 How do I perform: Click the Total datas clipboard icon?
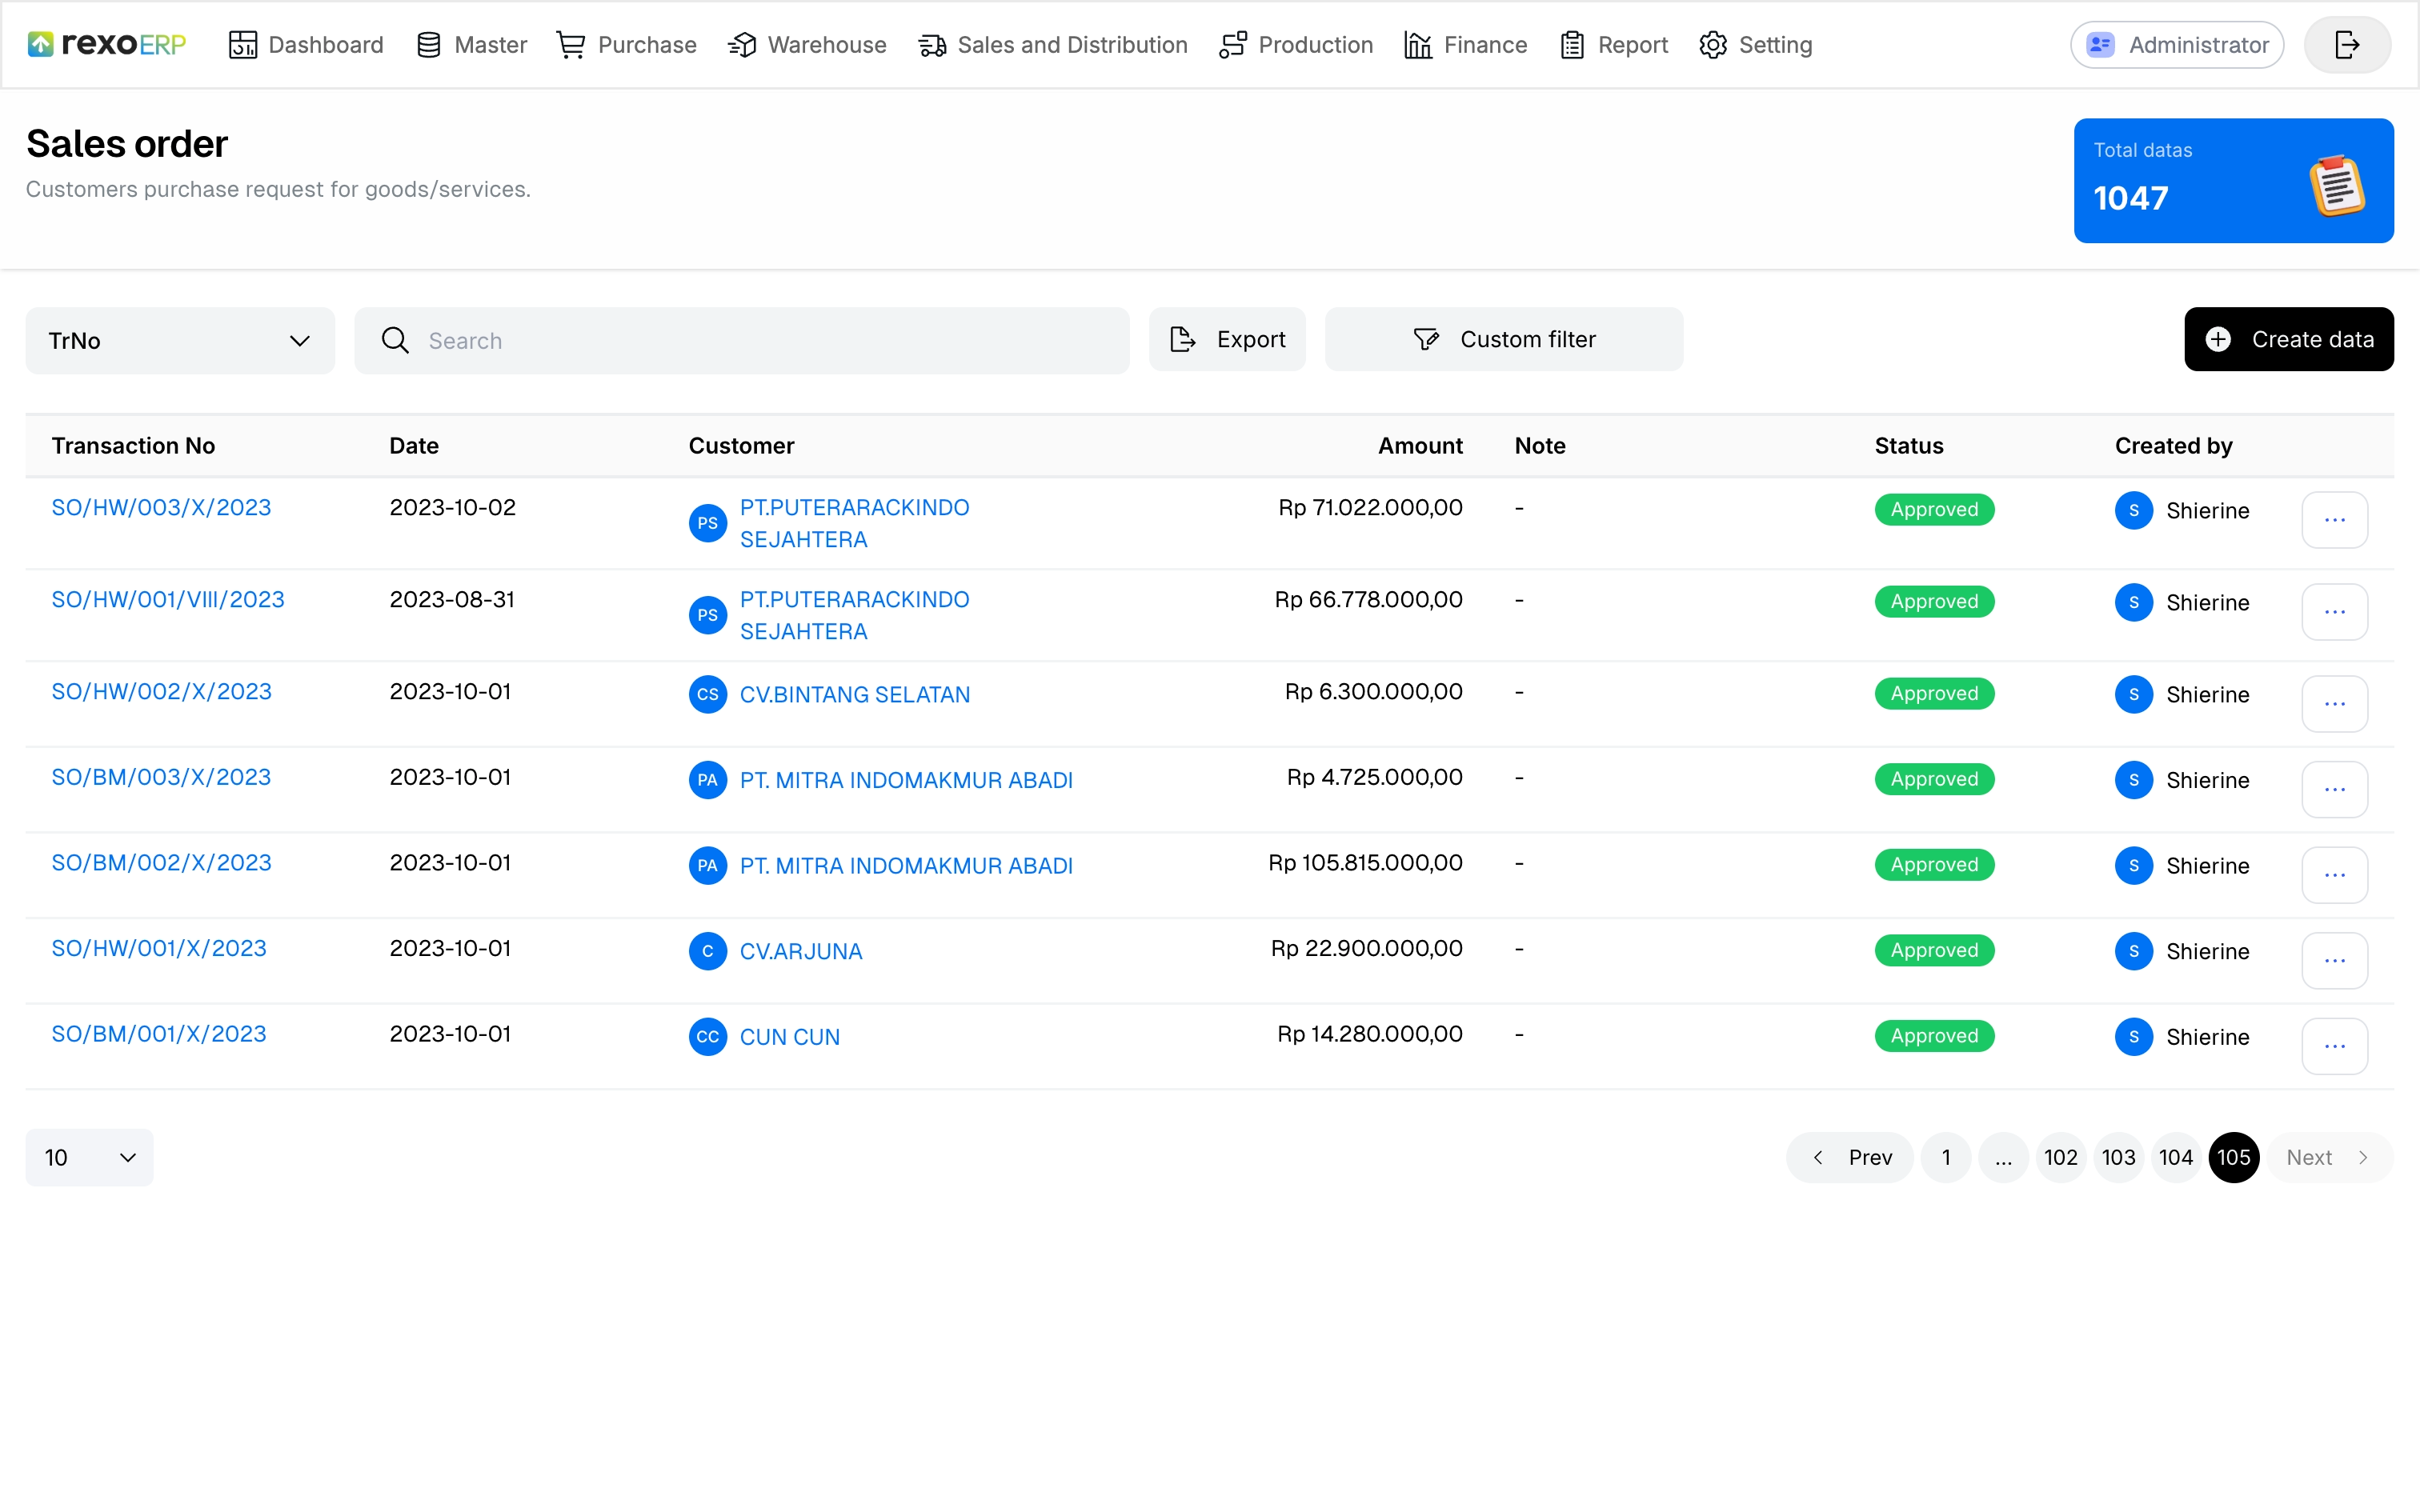pos(2337,186)
